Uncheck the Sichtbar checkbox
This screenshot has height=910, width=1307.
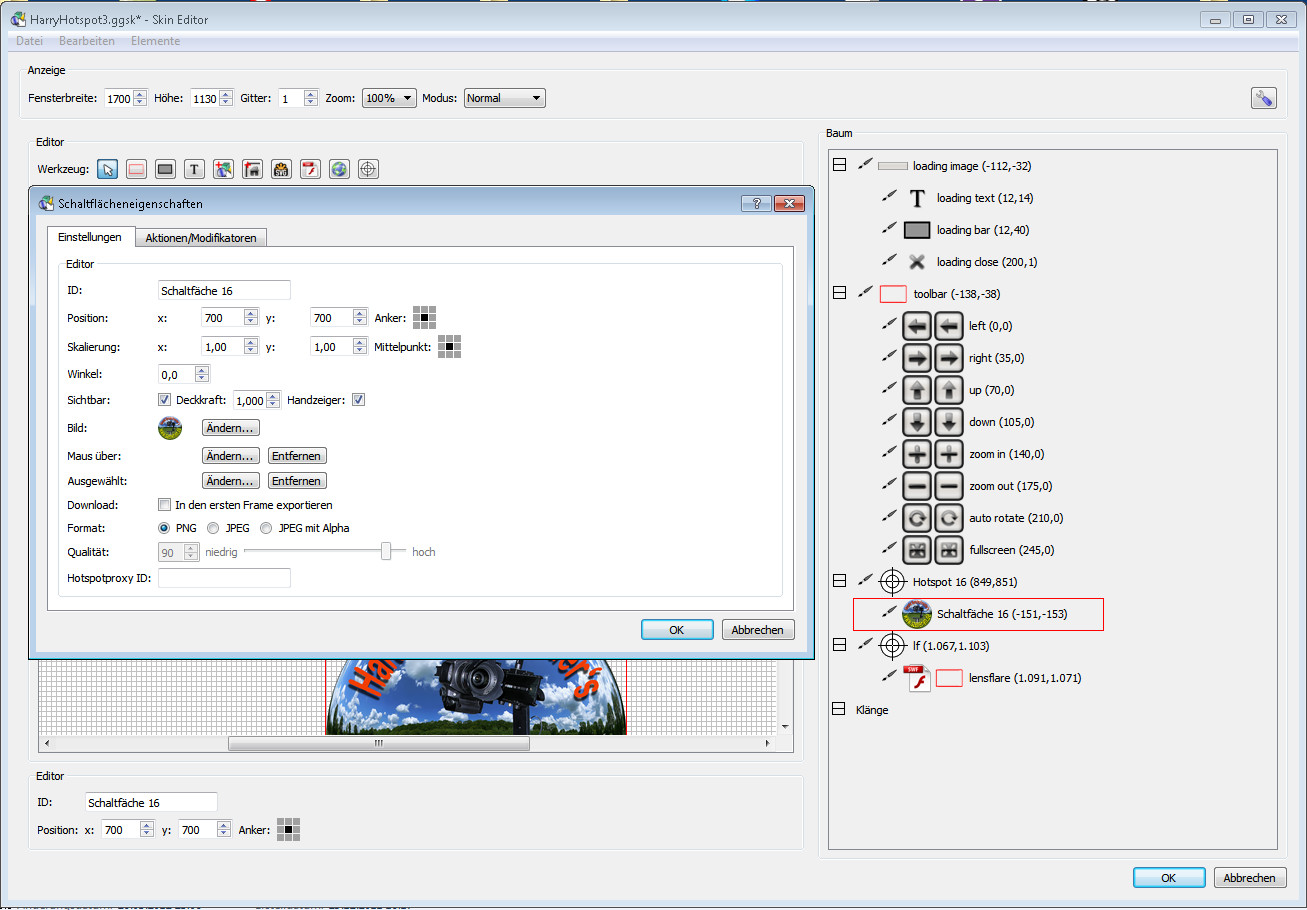point(165,400)
